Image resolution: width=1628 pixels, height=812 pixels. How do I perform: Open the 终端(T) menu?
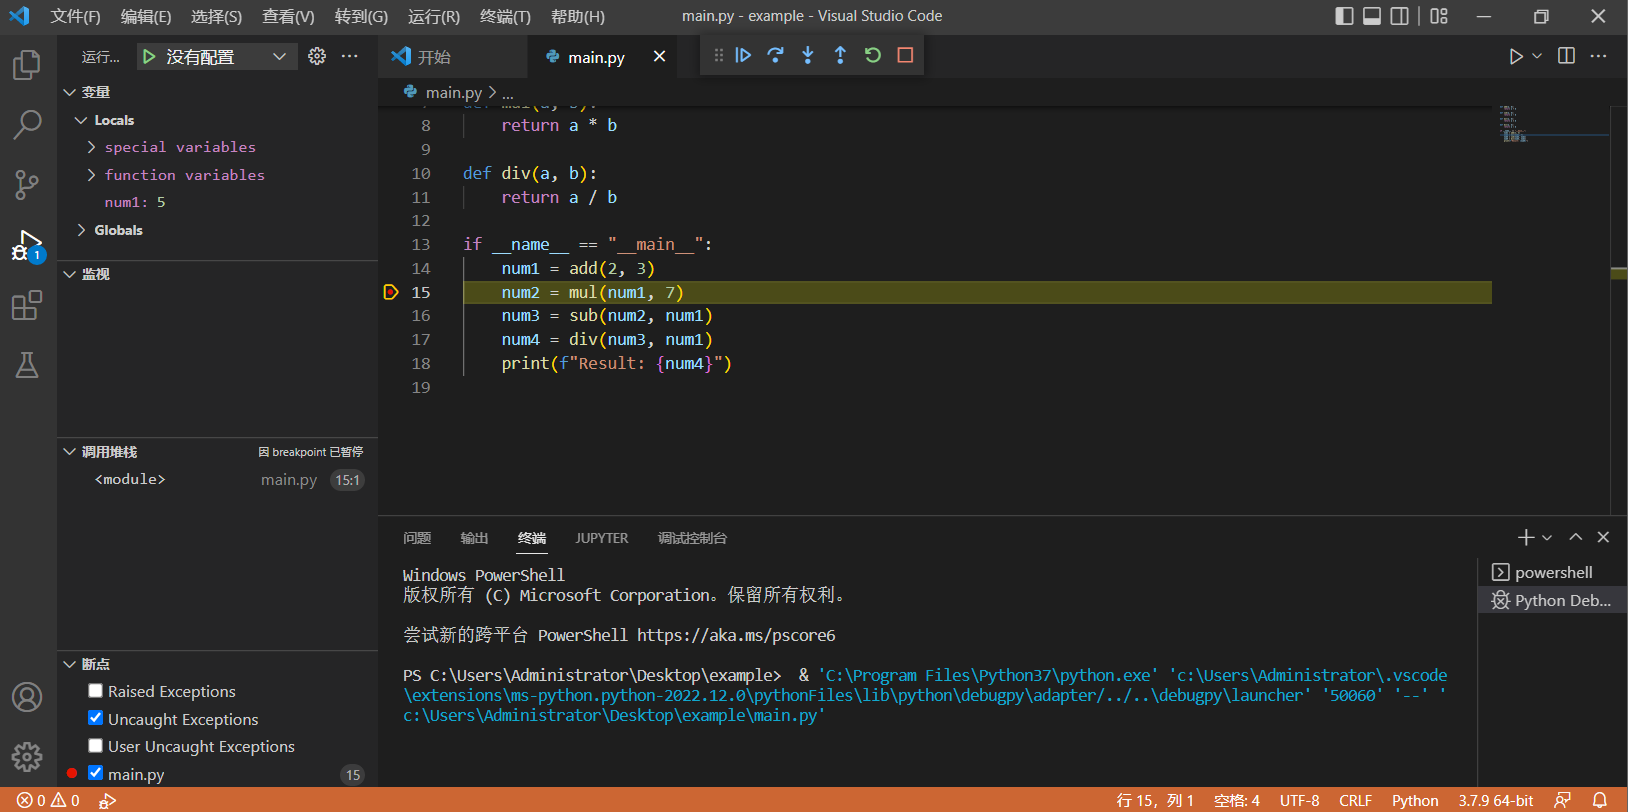tap(505, 17)
